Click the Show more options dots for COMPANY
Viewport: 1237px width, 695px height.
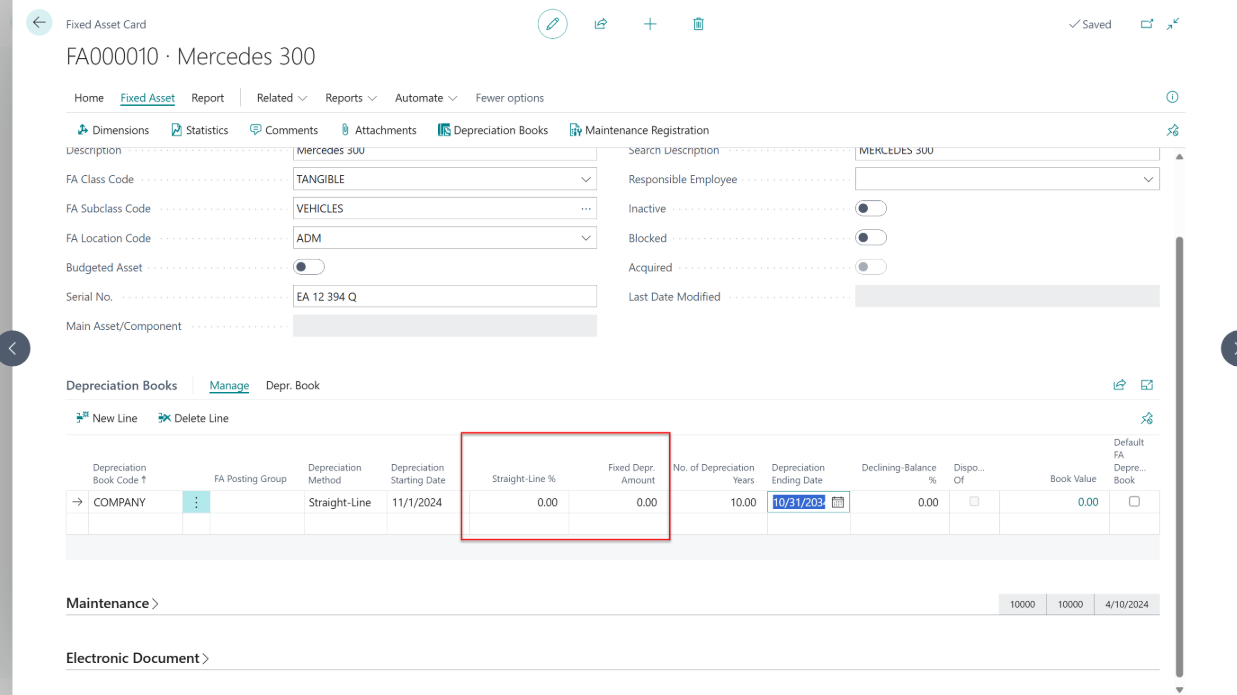coord(196,502)
